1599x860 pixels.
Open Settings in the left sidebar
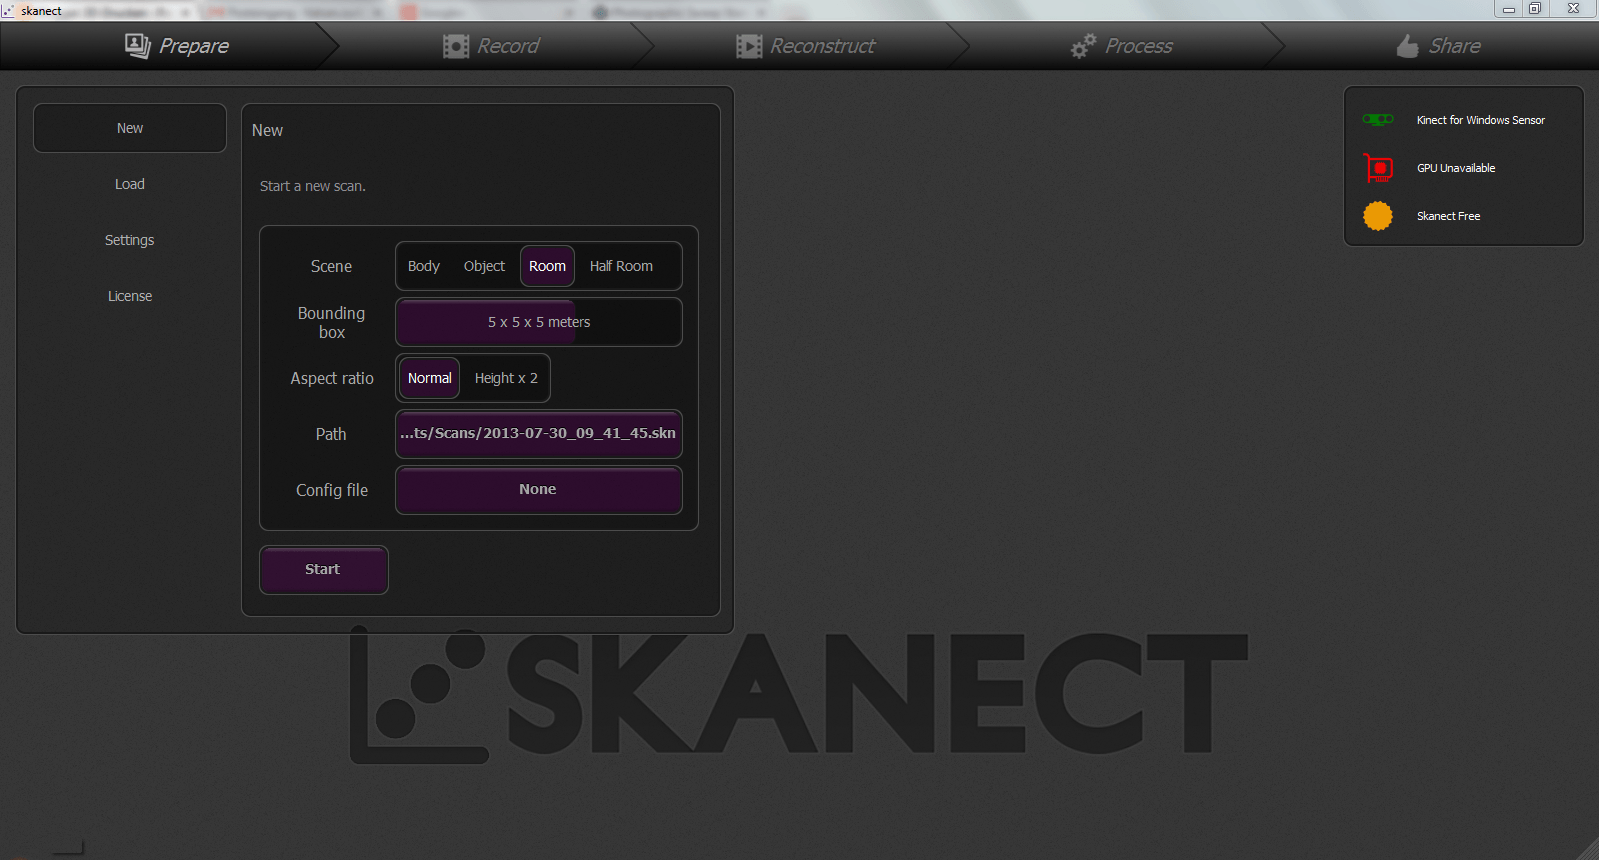130,240
